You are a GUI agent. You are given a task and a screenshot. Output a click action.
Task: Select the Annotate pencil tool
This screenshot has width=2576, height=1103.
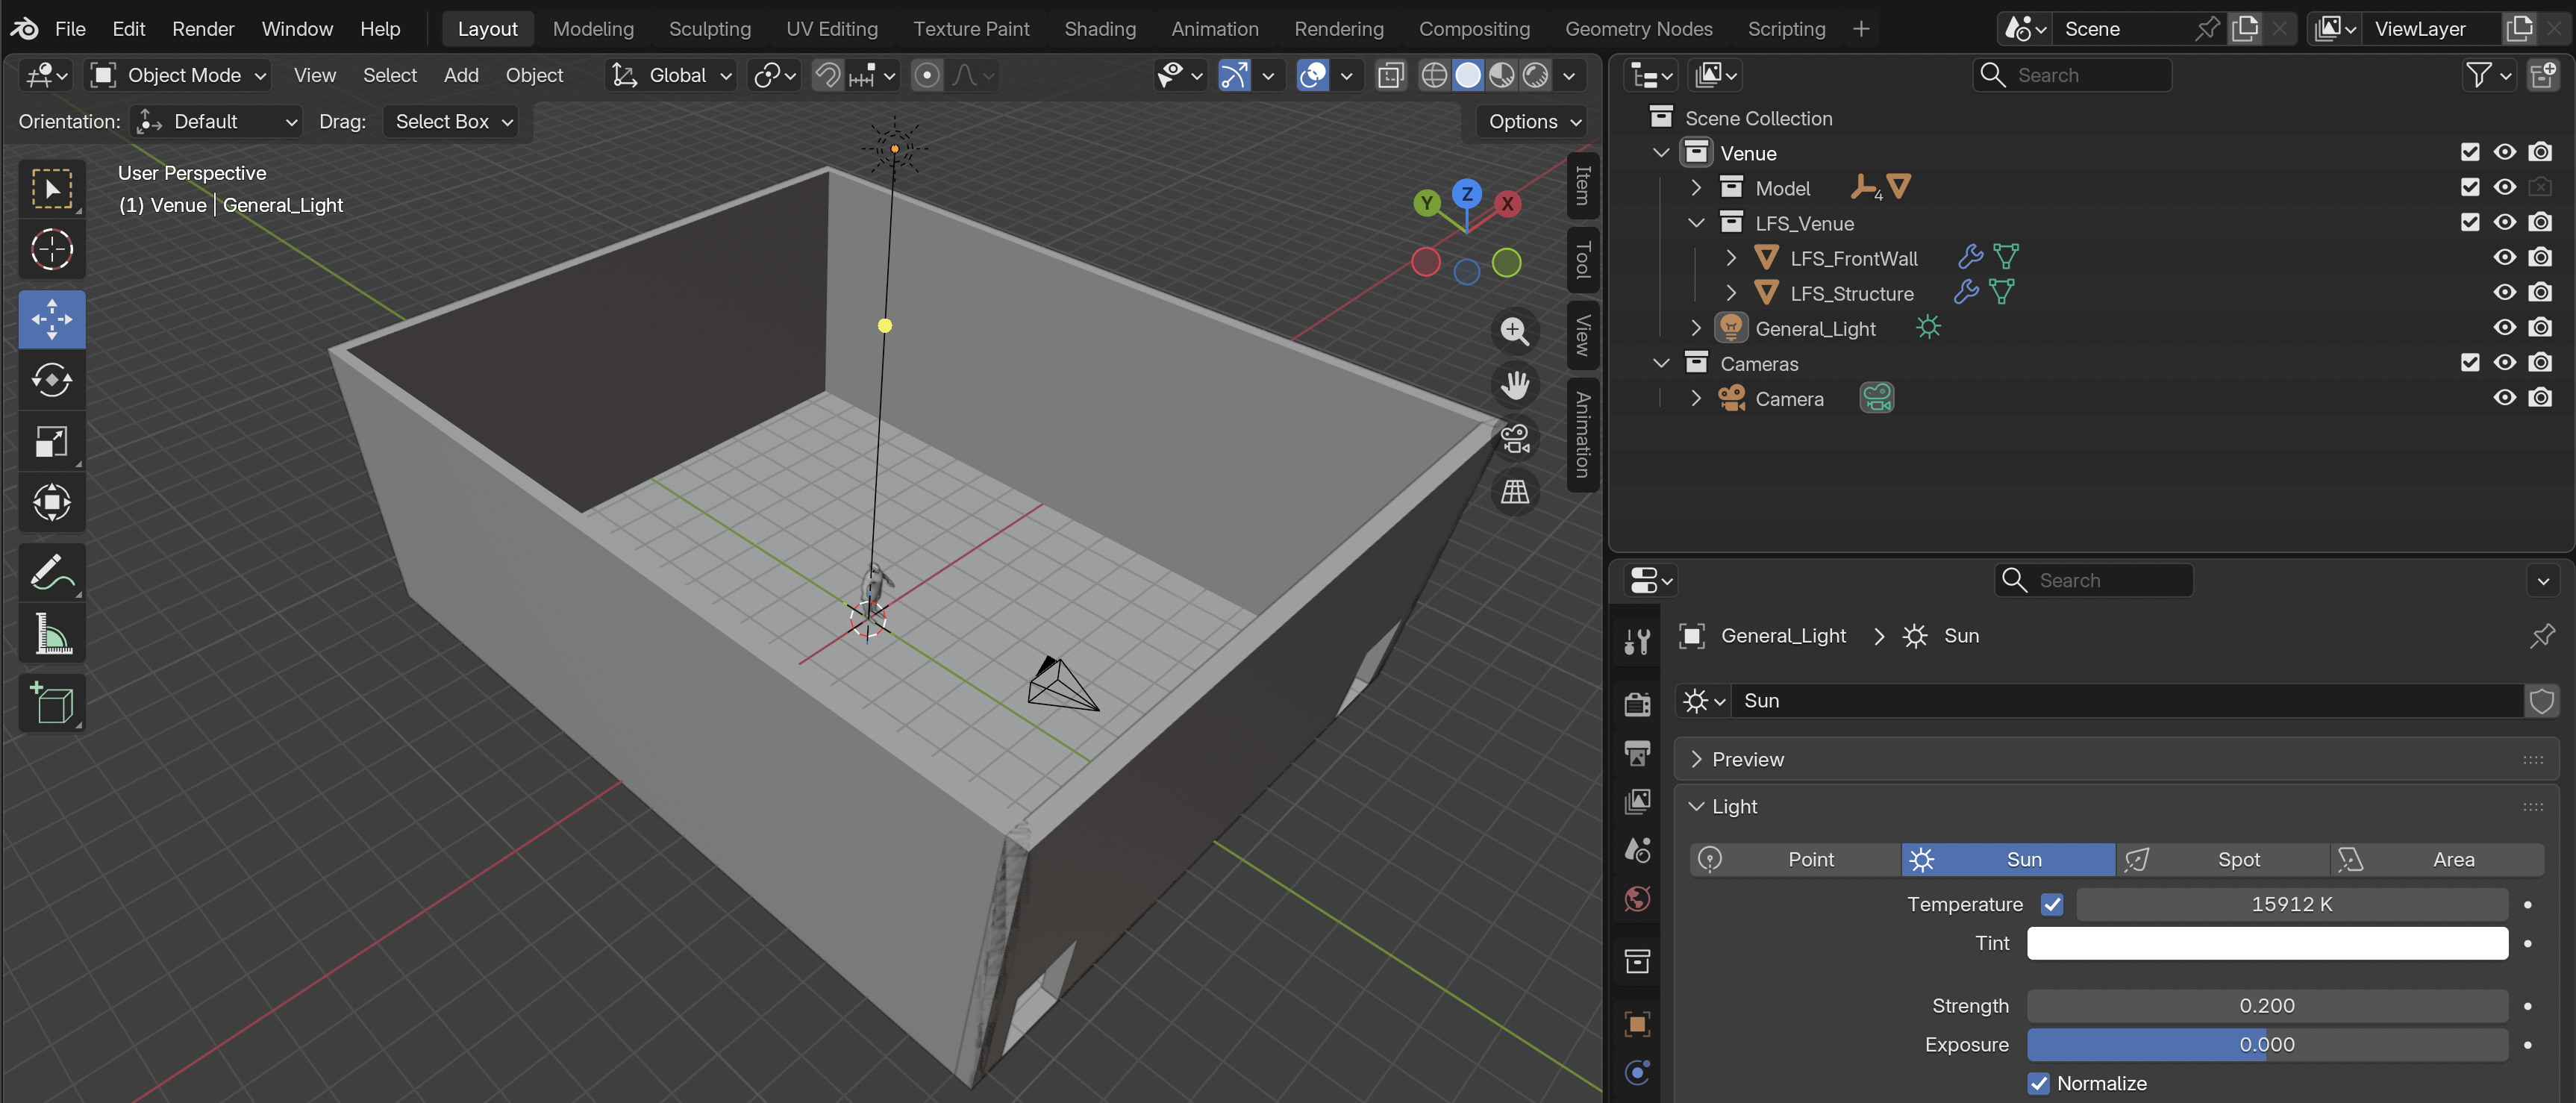click(51, 572)
